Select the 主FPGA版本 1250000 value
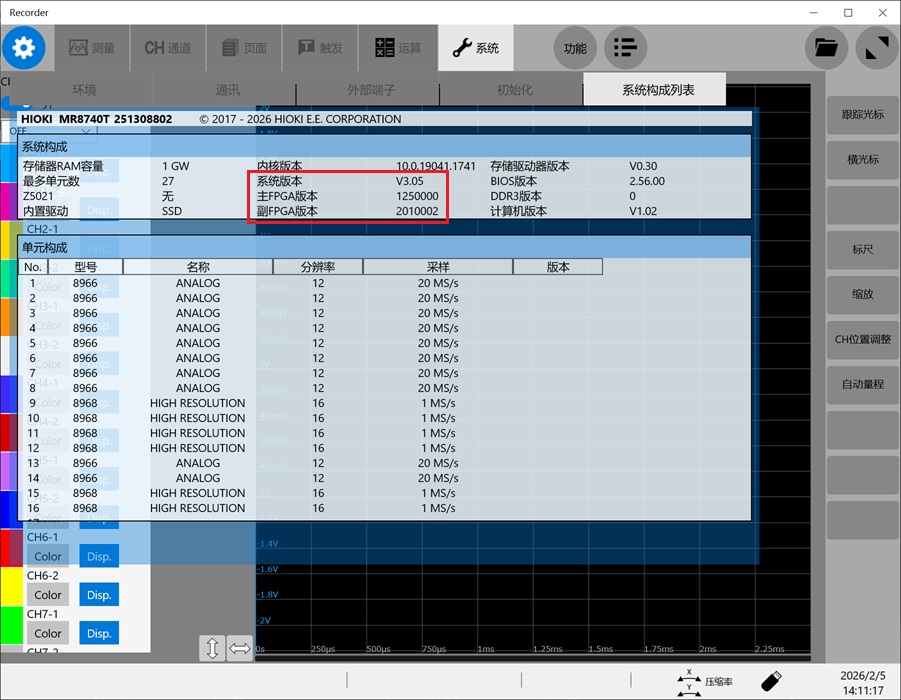901x700 pixels. tap(417, 196)
